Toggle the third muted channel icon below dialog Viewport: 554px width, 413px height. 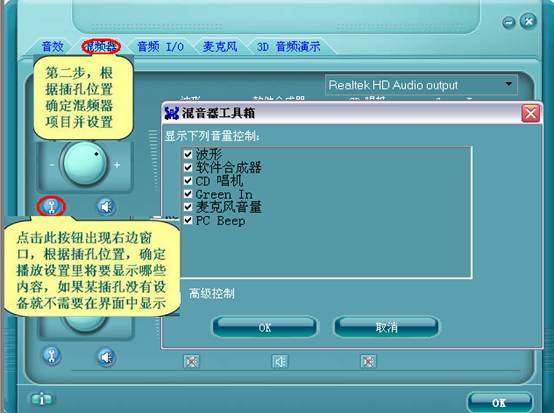click(368, 361)
